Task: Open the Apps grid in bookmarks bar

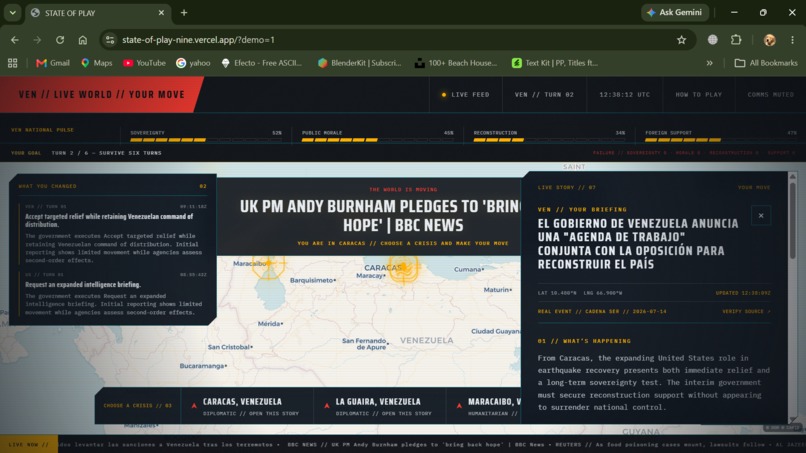Action: tap(12, 63)
